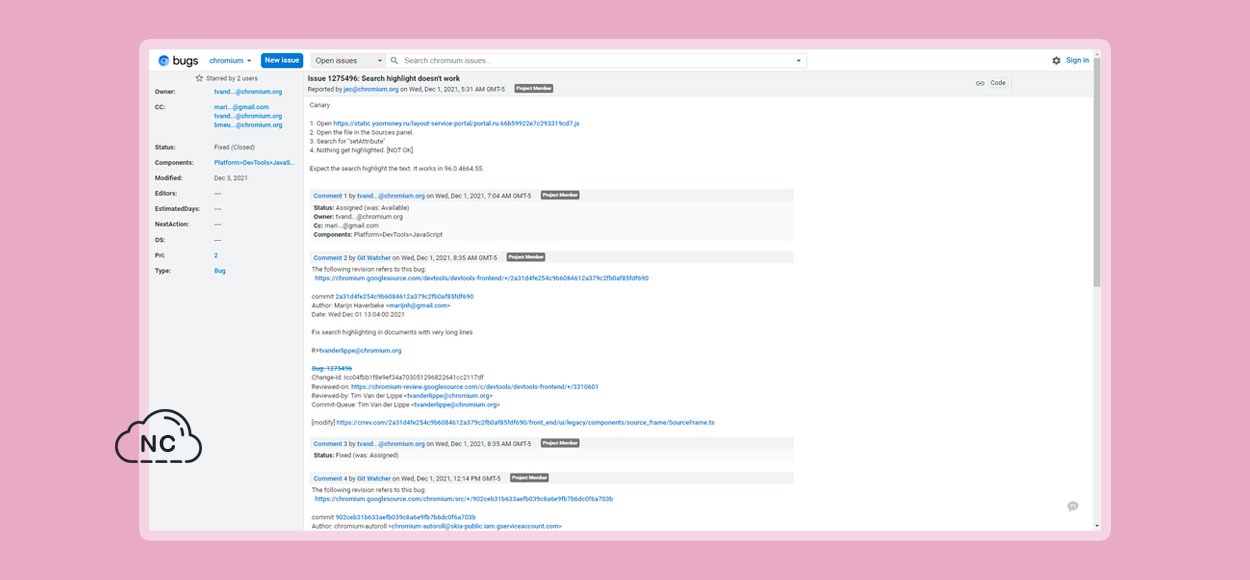
Task: Click chromium-autoroll service account email
Action: (476, 526)
